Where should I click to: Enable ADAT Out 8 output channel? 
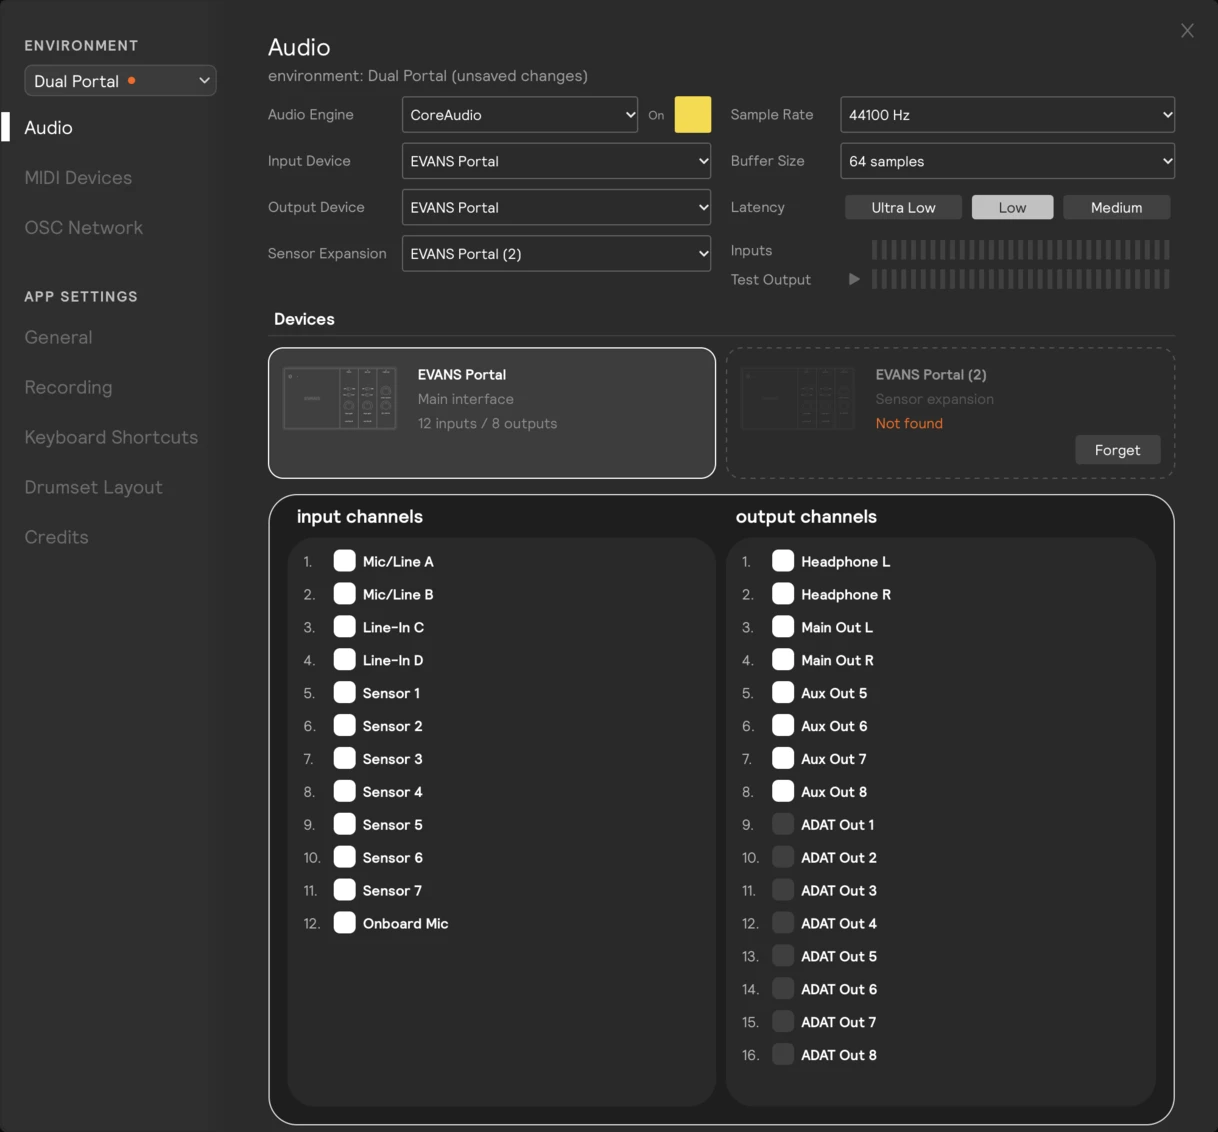783,1056
